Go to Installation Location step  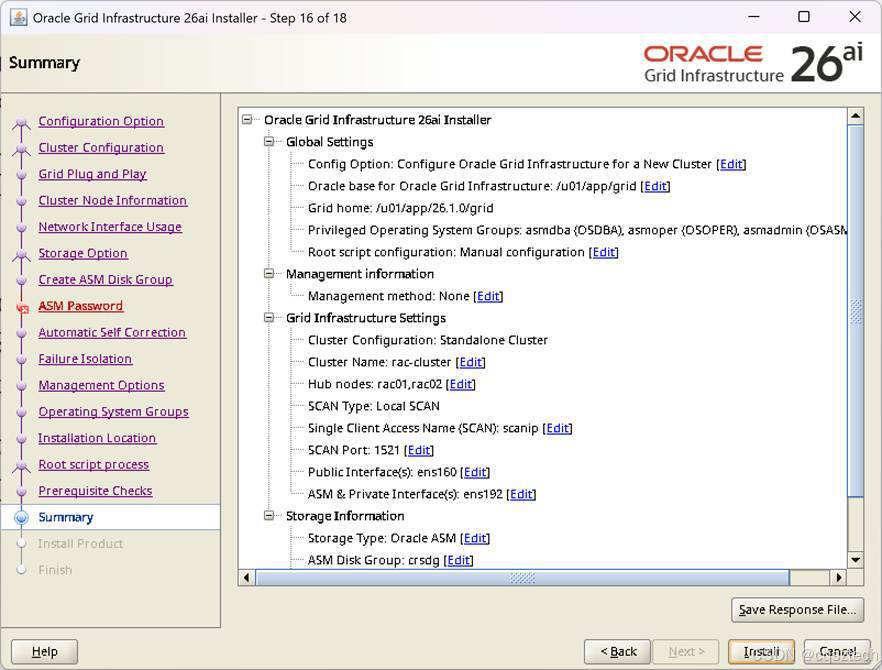tap(97, 438)
